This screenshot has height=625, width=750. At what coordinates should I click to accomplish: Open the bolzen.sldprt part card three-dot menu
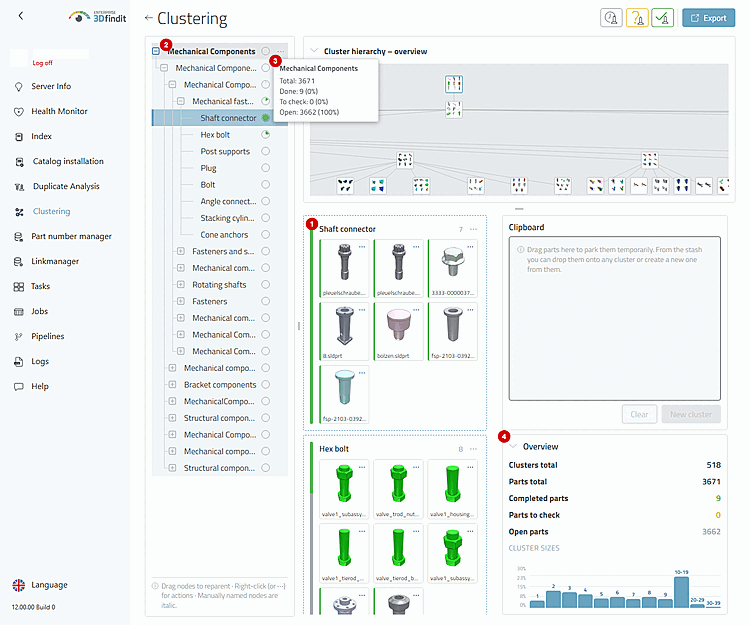click(416, 310)
